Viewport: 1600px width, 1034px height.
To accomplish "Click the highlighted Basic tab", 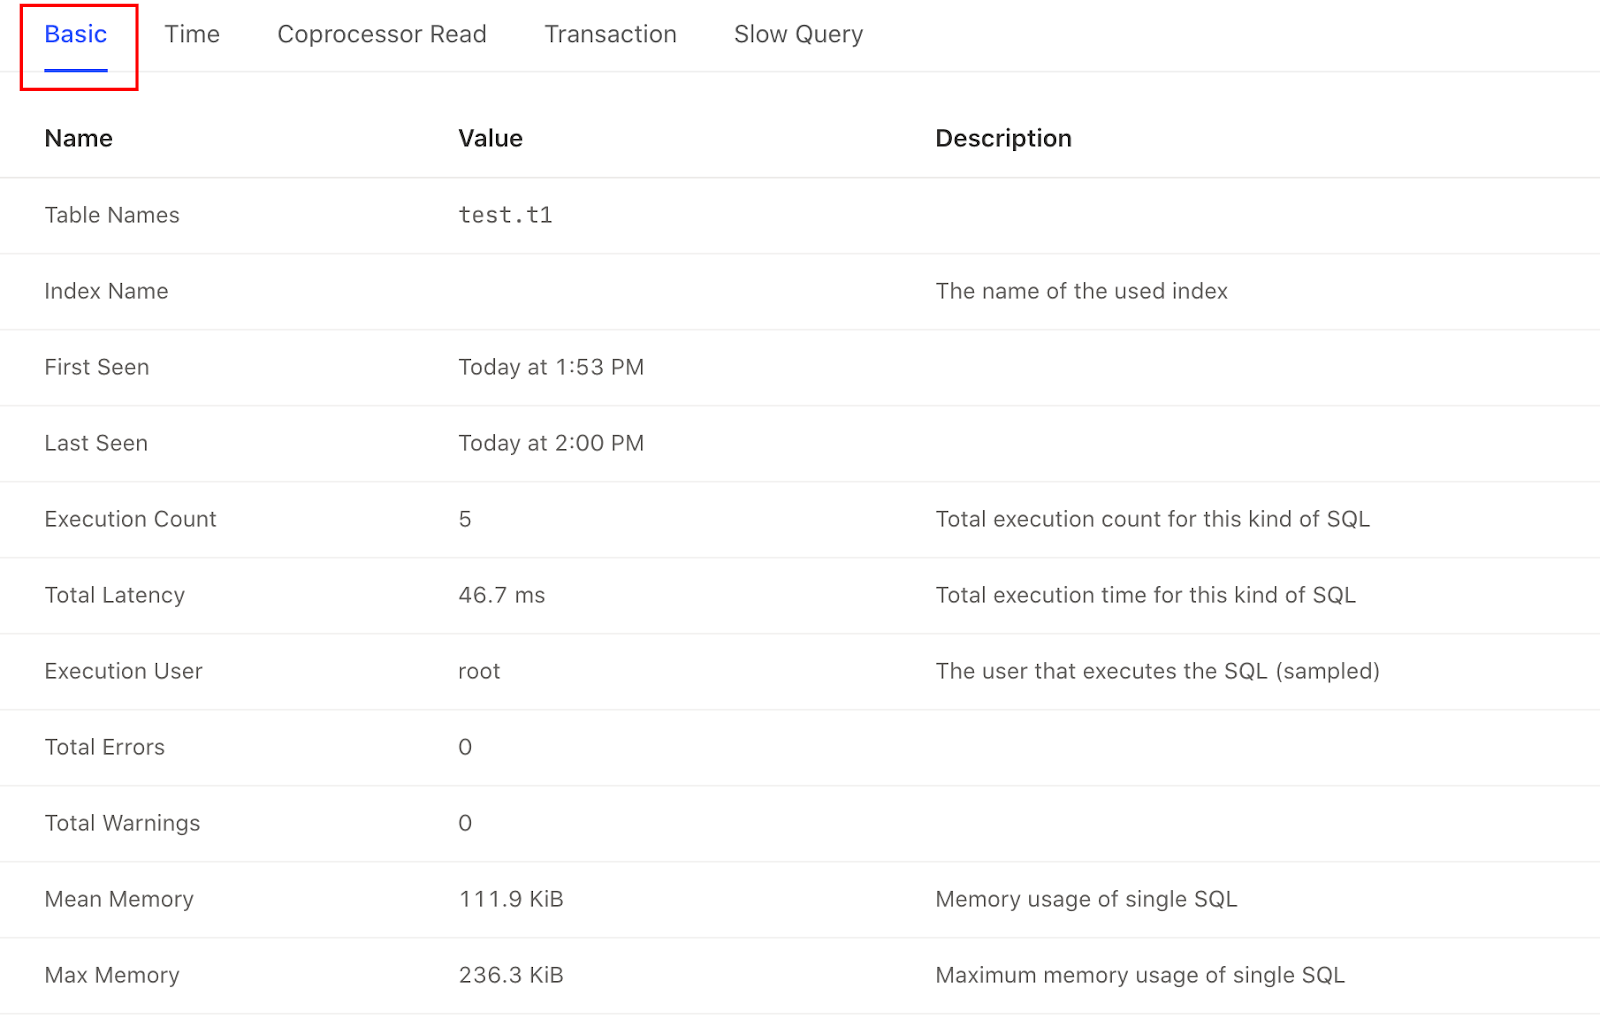I will (x=75, y=34).
